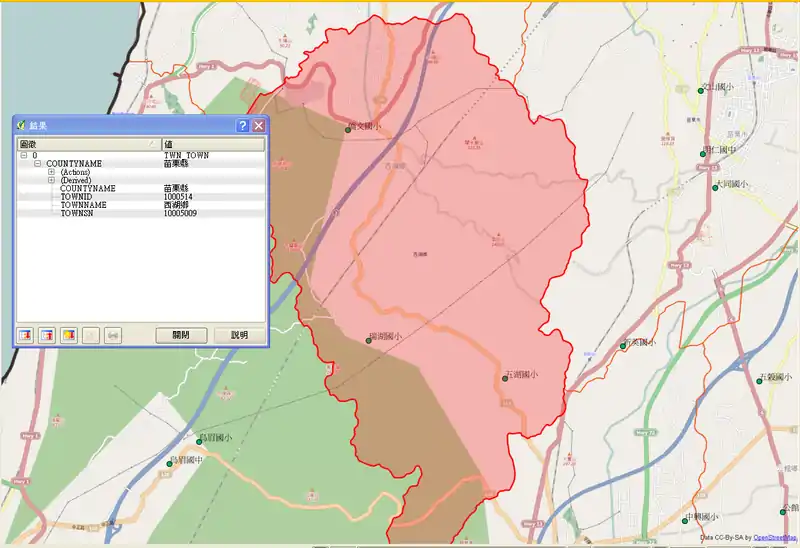Select the 瑞湖國小 school point on map
Image resolution: width=800 pixels, height=548 pixels.
369,341
